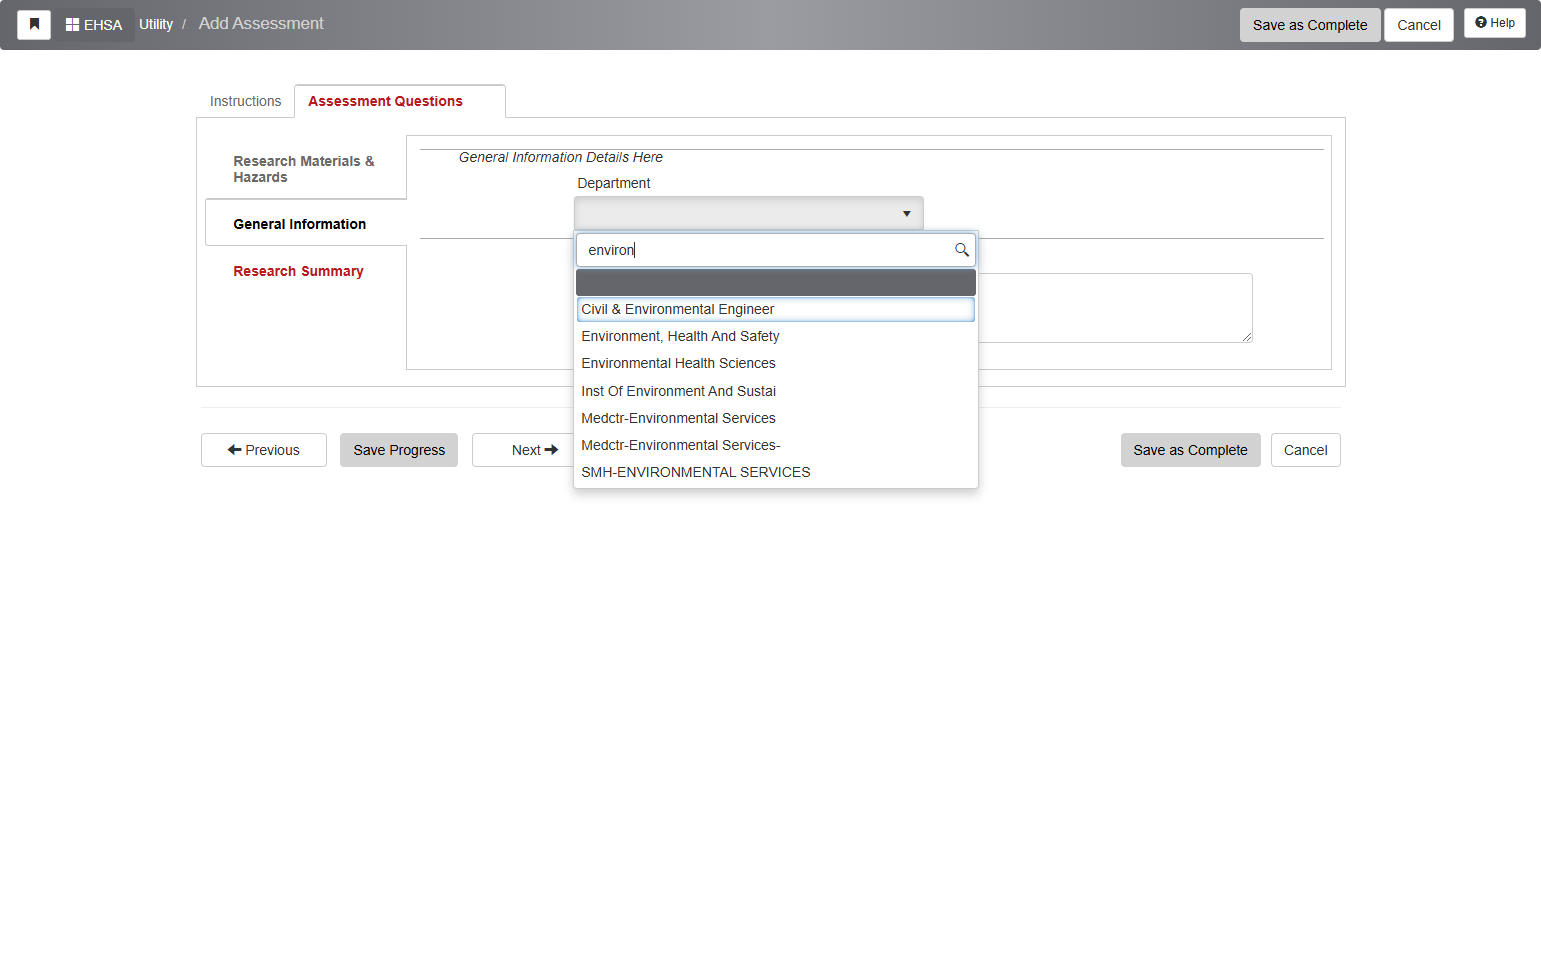Open the Research Summary section
This screenshot has width=1541, height=953.
point(298,271)
